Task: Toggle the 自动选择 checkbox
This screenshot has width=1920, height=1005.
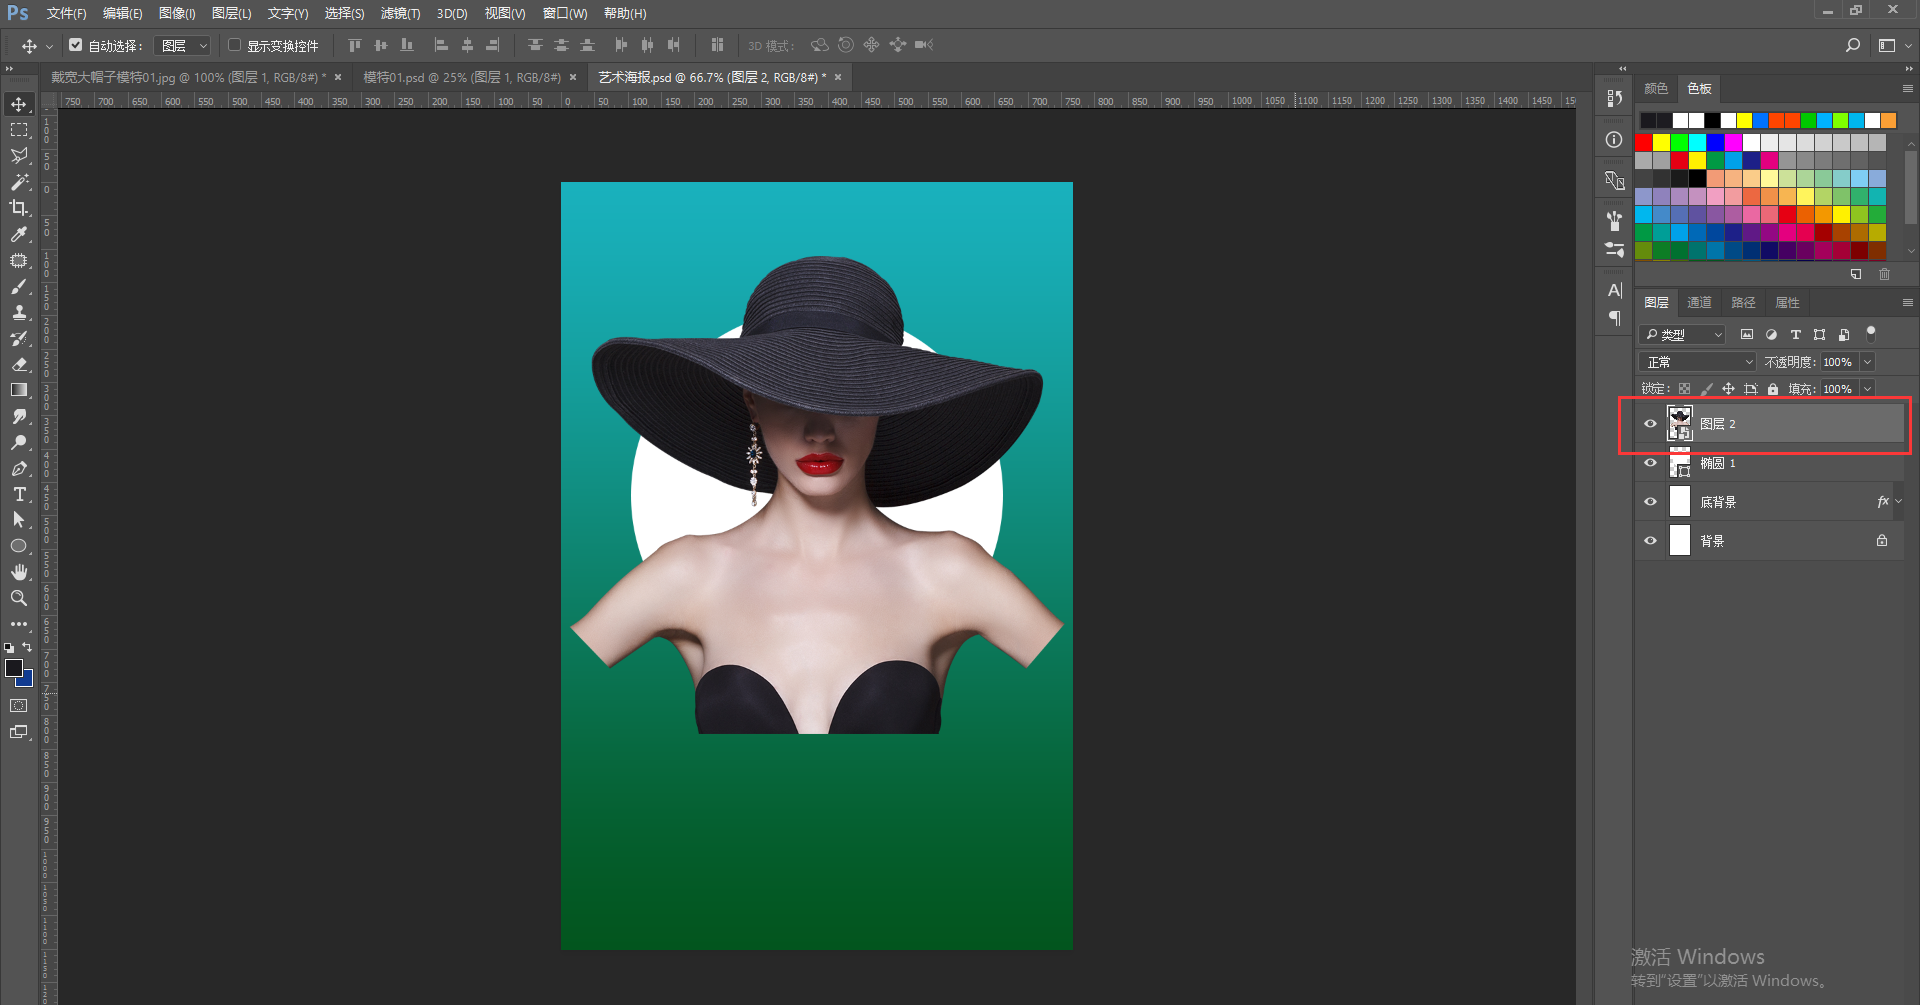Action: (76, 45)
